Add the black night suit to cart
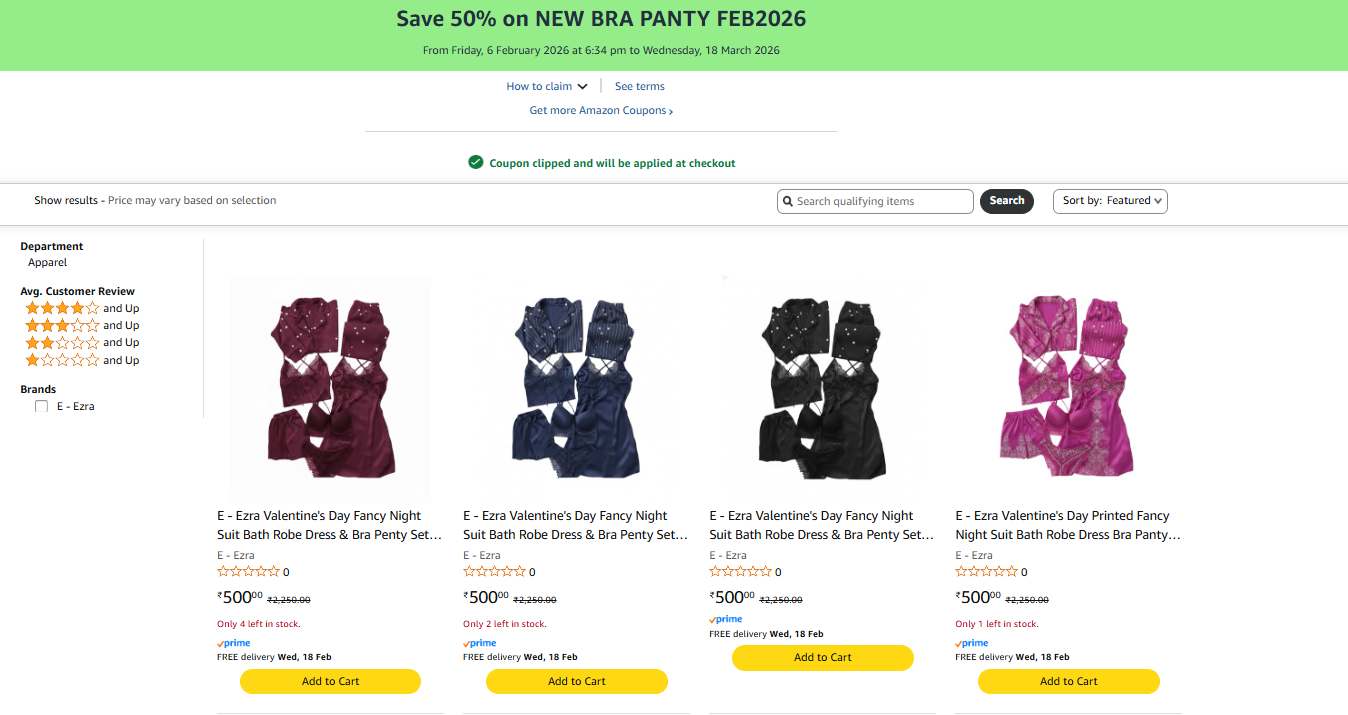1348x715 pixels. click(x=822, y=658)
